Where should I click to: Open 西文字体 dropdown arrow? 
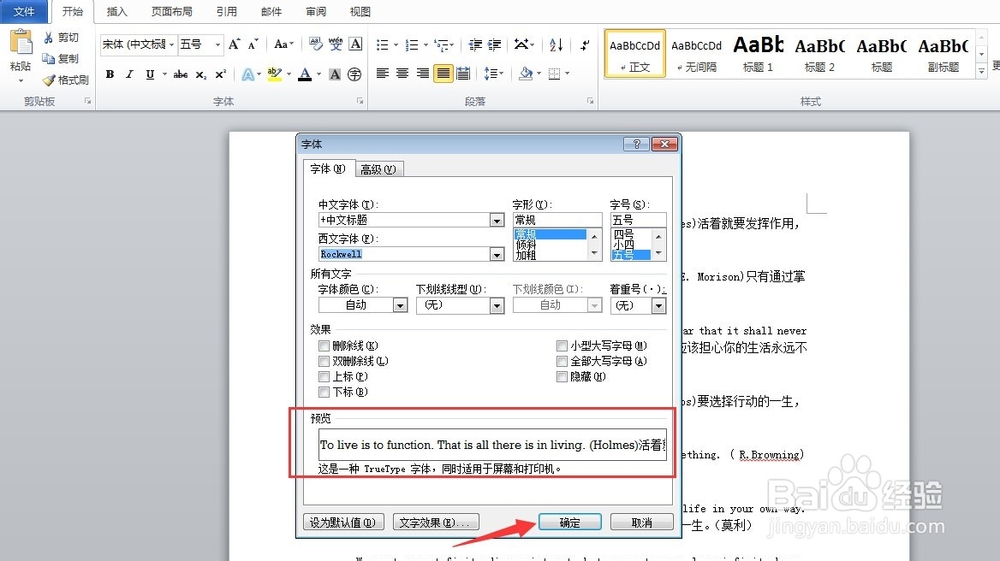497,254
